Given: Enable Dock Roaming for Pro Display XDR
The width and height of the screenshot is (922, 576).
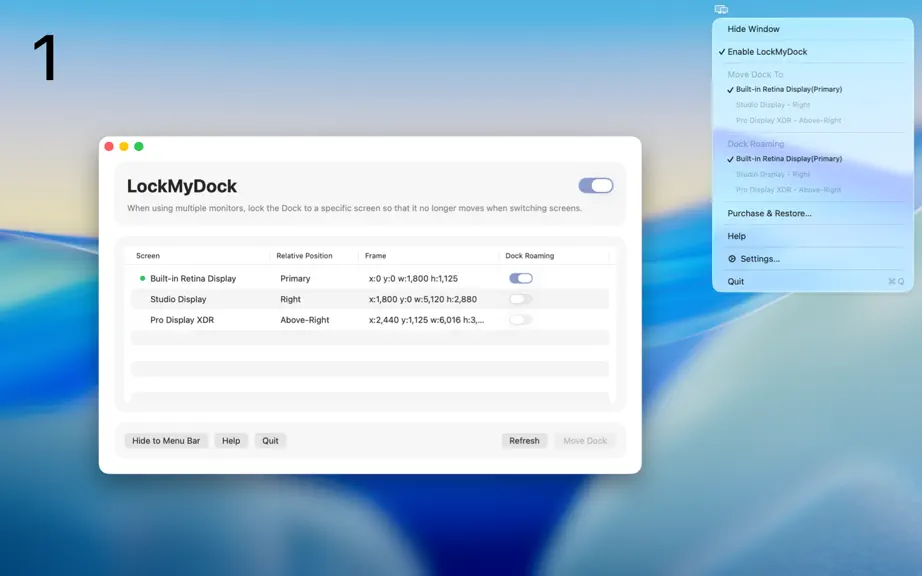Looking at the screenshot, I should (521, 320).
